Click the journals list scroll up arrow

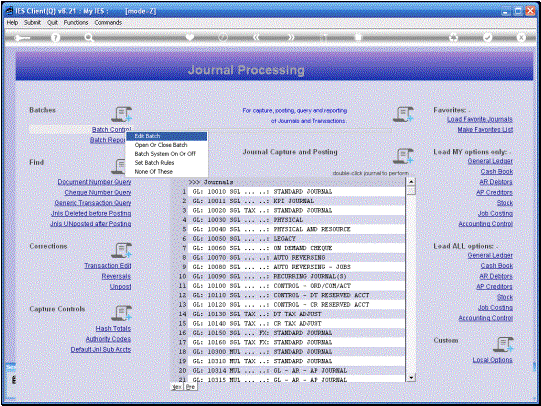click(411, 181)
